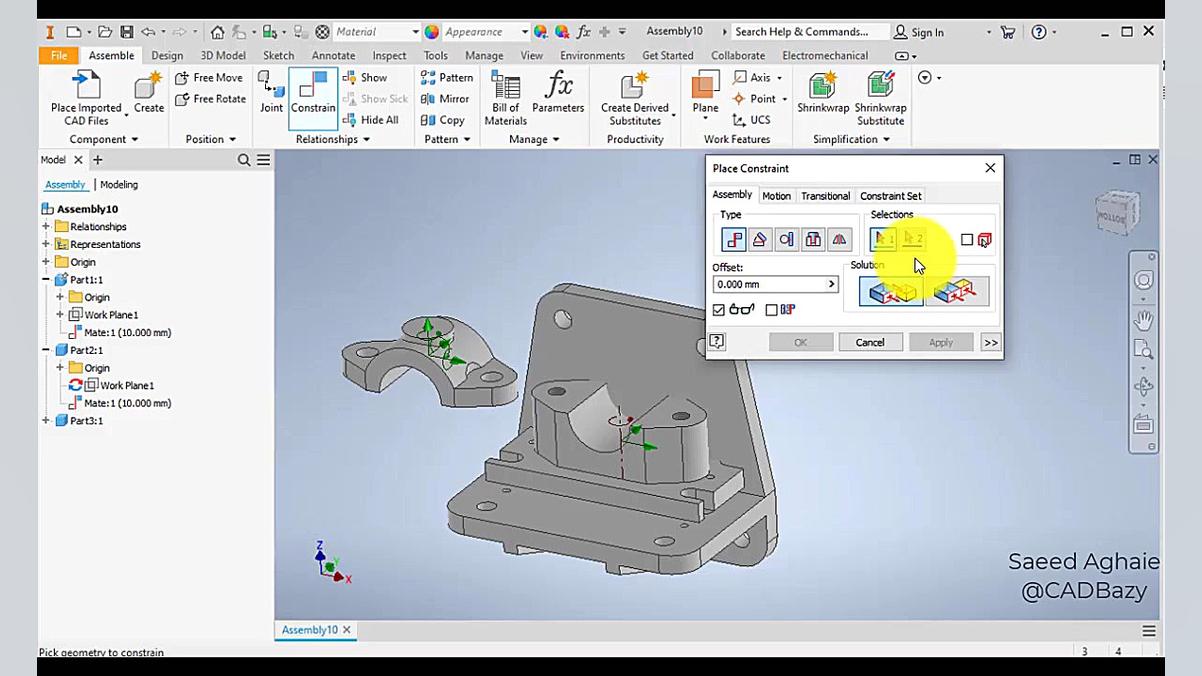Image resolution: width=1202 pixels, height=676 pixels.
Task: Open the 3D Model ribbon tab
Action: 223,56
